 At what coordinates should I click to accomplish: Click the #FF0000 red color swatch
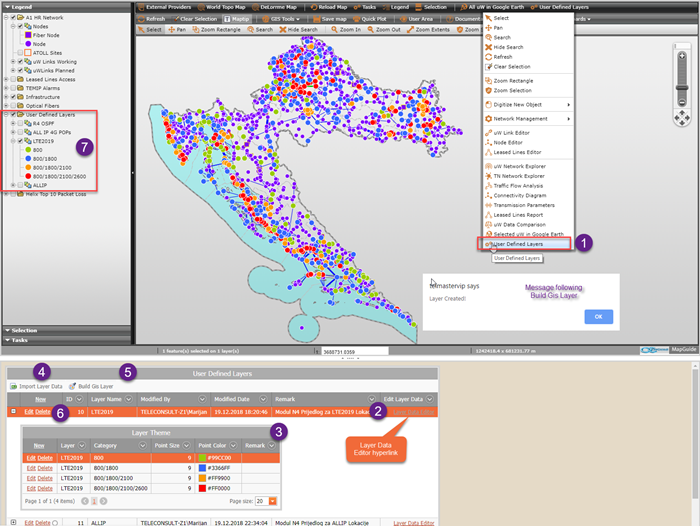click(x=202, y=488)
